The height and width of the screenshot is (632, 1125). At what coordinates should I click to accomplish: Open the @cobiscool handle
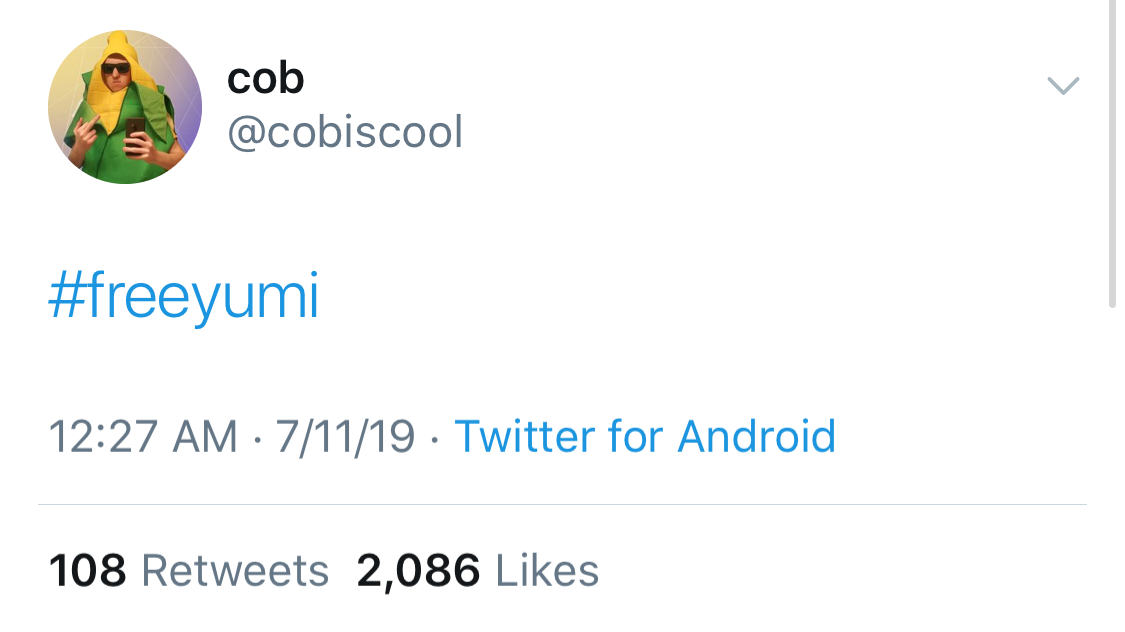coord(345,132)
